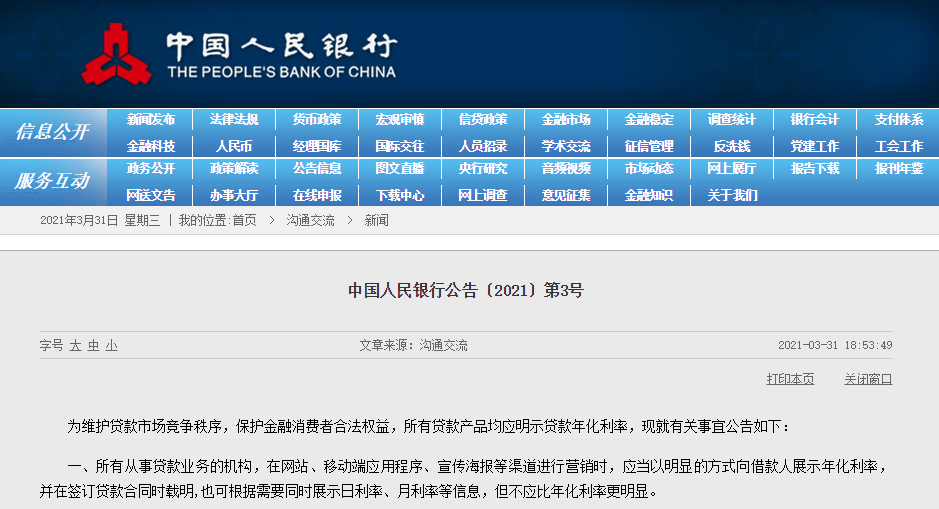Click the 沟通交流 breadcrumb link
Image resolution: width=939 pixels, height=509 pixels.
[311, 220]
